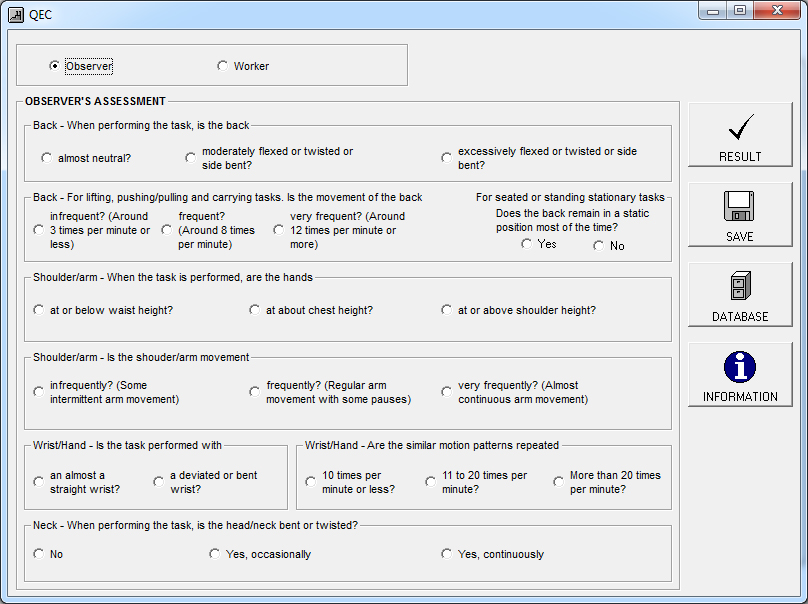Screen dimensions: 808x604
Task: Choose neck 'Yes, occasionally' option
Action: coord(214,553)
